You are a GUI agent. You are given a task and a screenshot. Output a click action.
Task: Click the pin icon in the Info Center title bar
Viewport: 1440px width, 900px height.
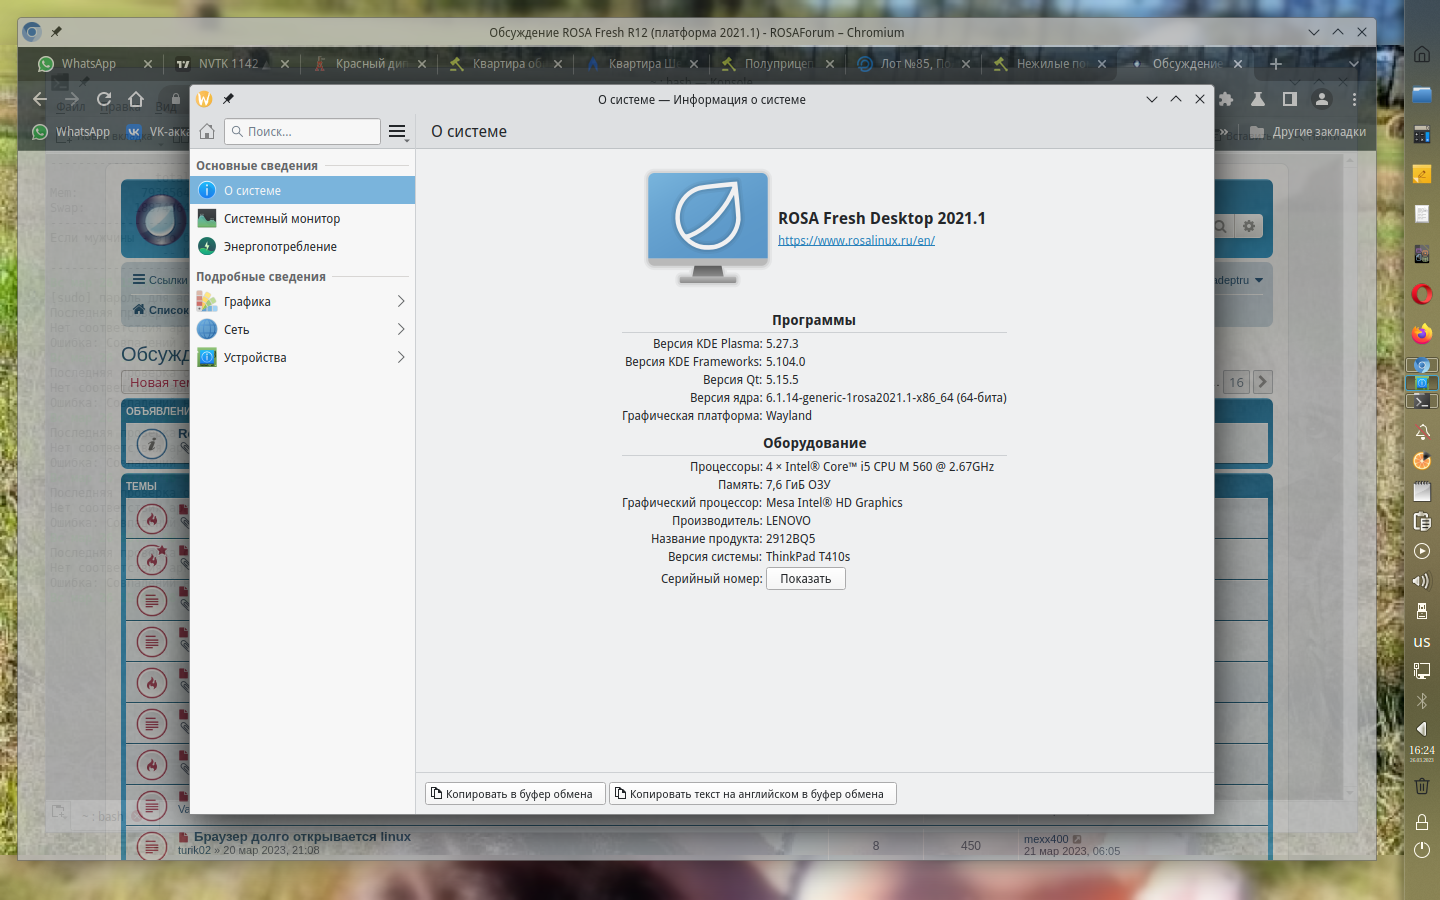pos(228,99)
